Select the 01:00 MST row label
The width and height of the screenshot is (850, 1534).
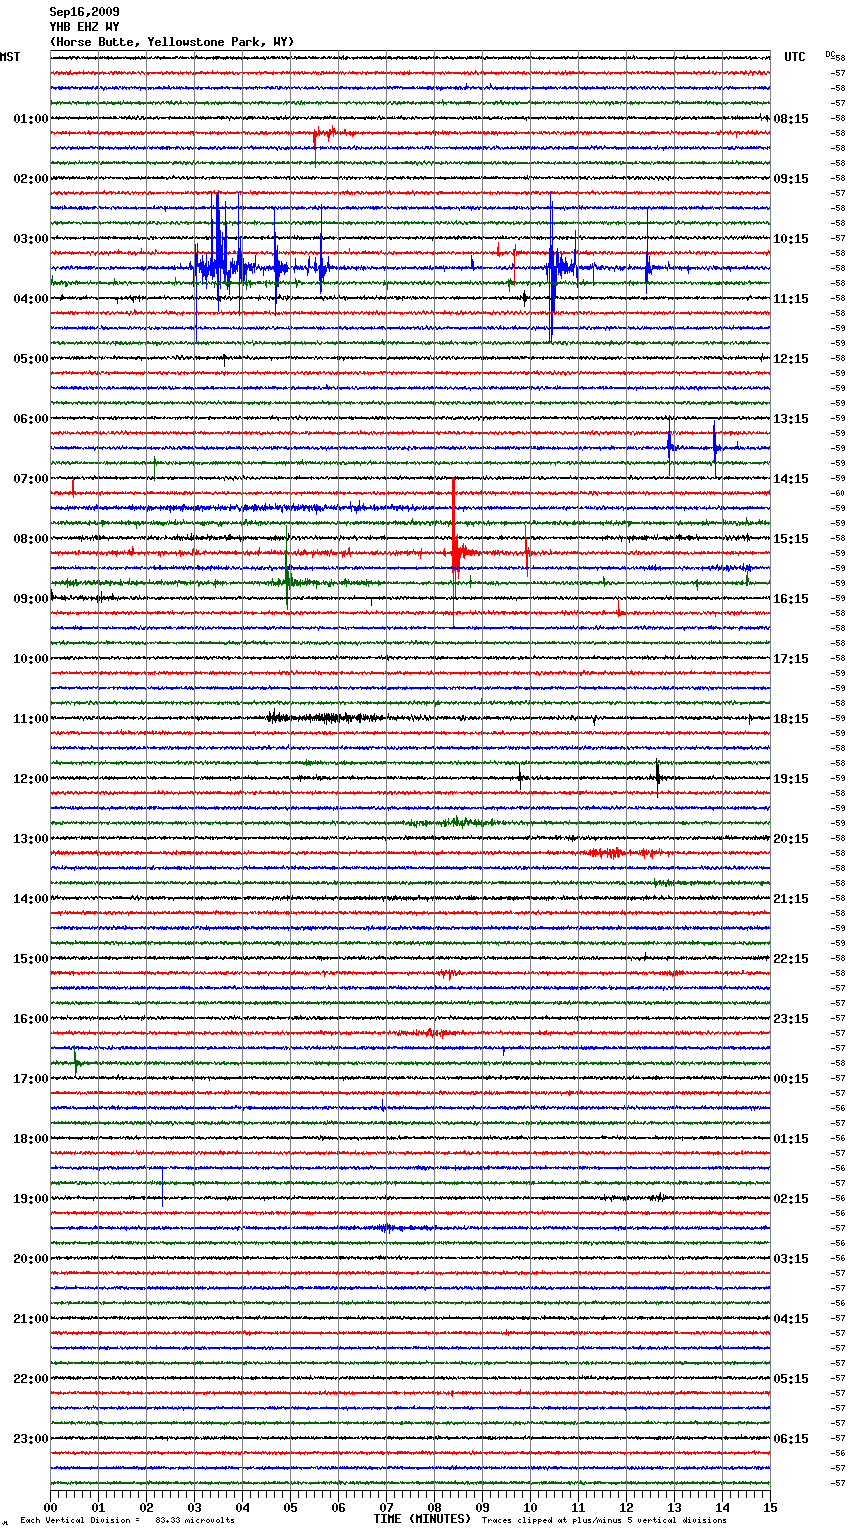click(30, 119)
